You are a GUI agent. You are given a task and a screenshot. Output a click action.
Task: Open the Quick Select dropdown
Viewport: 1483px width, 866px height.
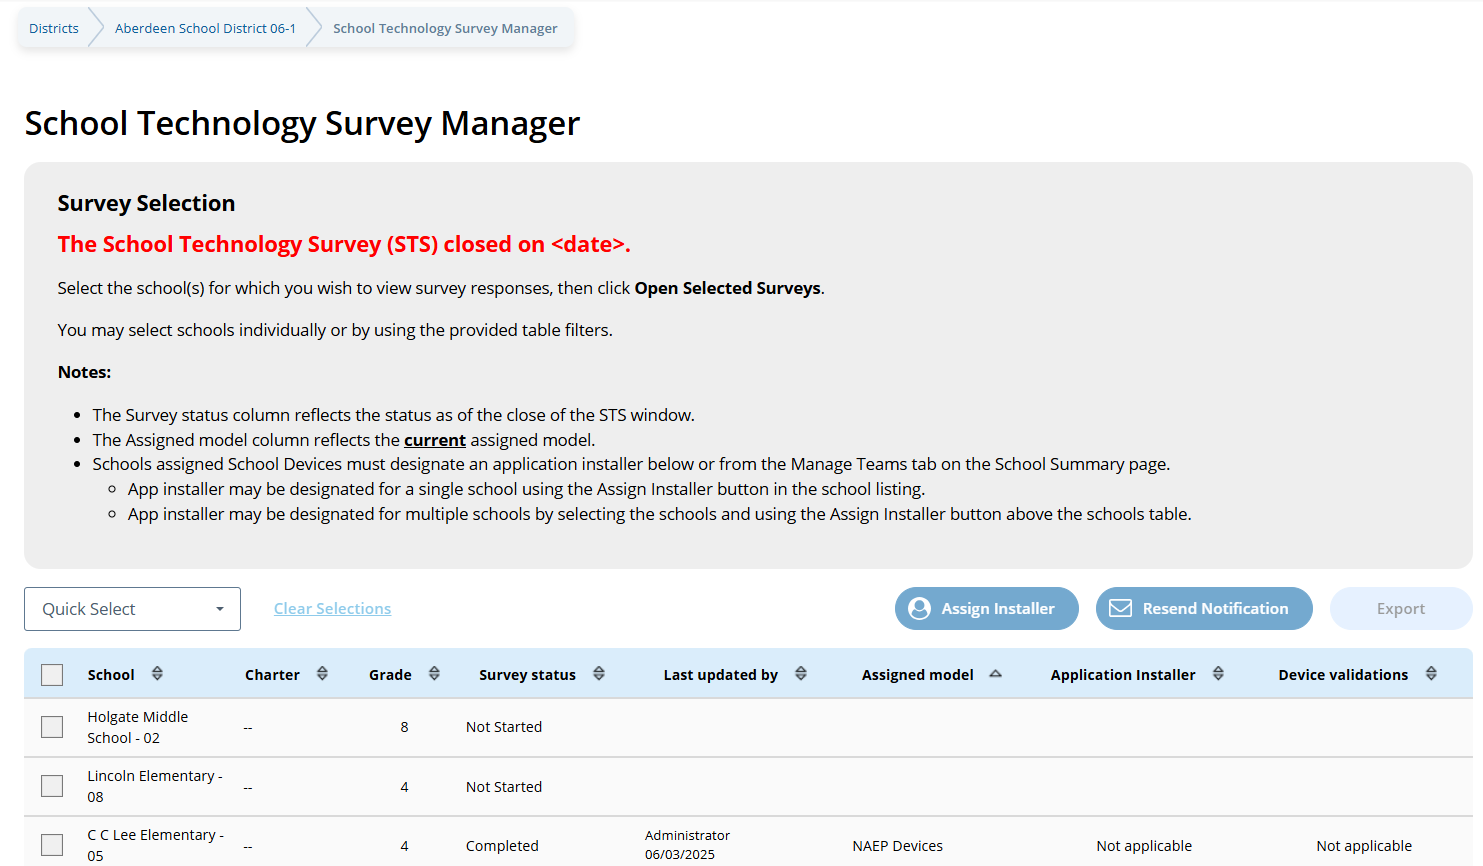click(x=132, y=609)
